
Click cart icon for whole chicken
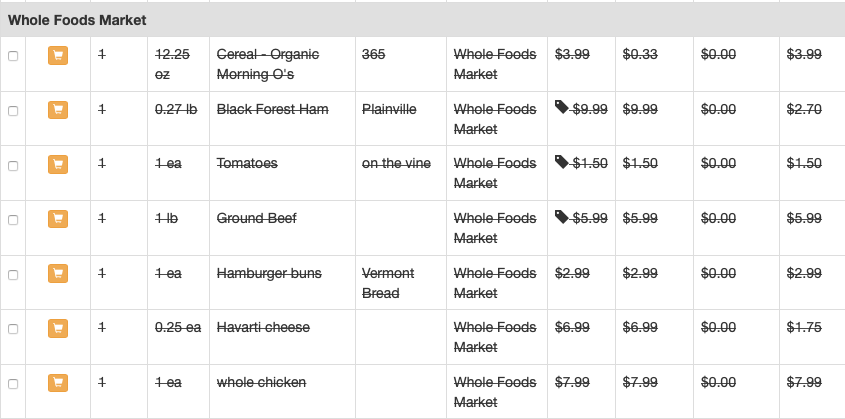(58, 383)
